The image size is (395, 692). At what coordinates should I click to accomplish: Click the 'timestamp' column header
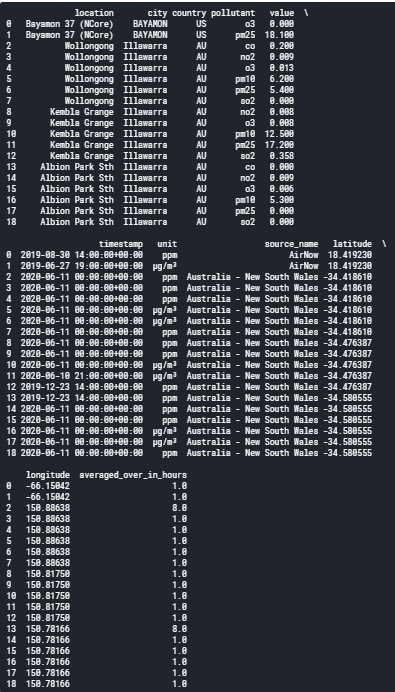coord(121,244)
